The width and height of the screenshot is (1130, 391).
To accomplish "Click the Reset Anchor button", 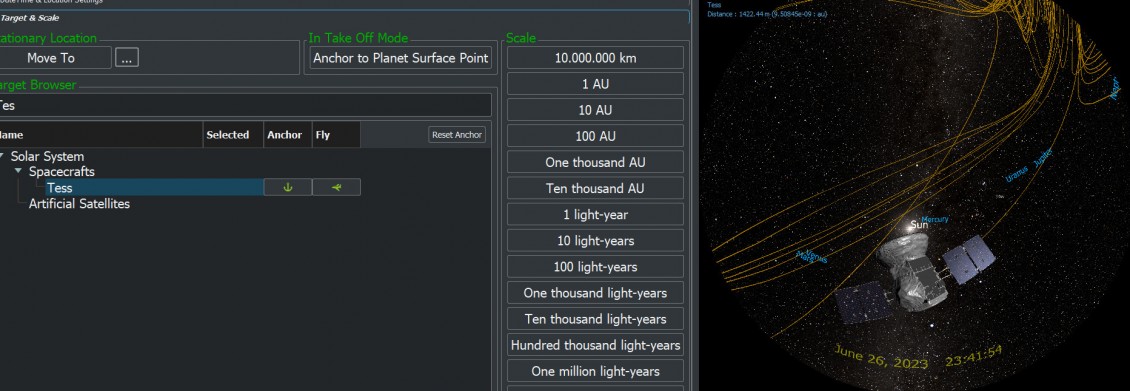I will (457, 135).
